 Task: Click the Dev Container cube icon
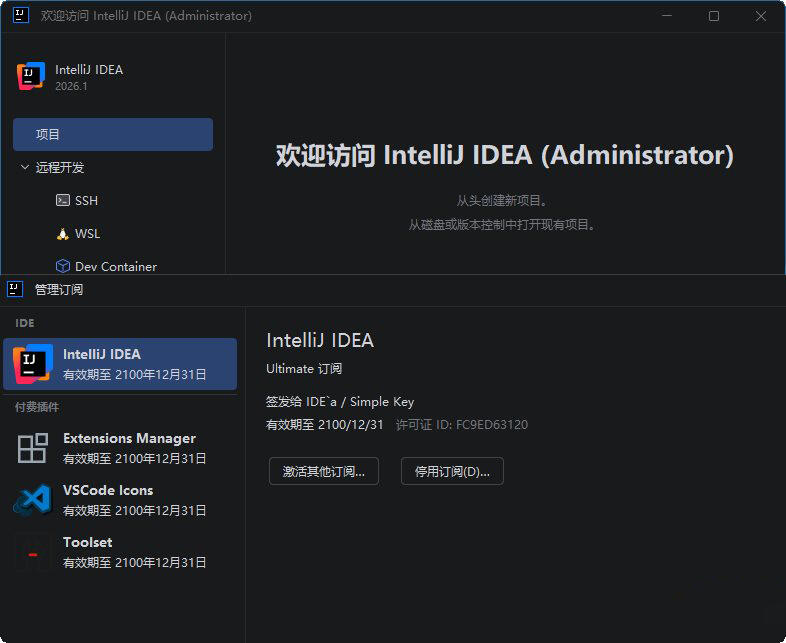[x=63, y=266]
